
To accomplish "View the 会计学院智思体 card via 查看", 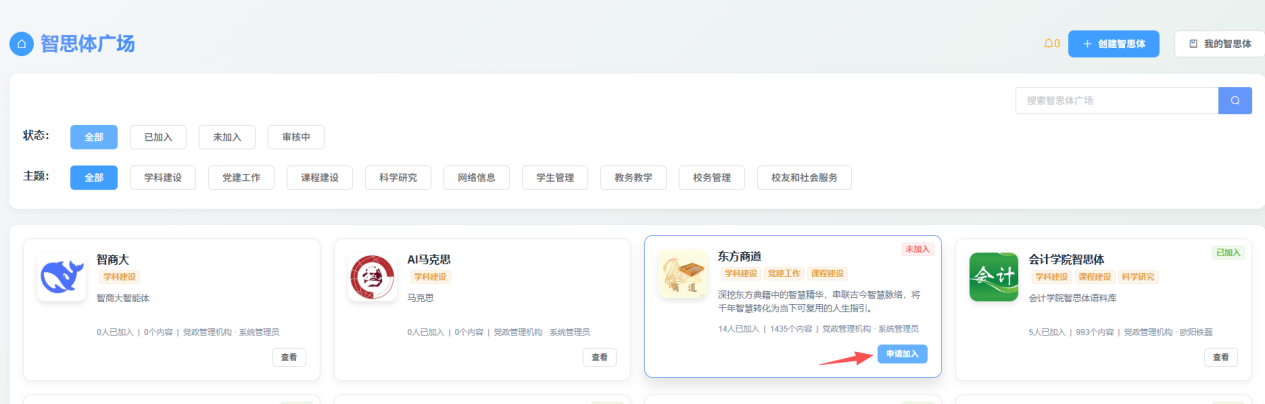I will 1220,357.
